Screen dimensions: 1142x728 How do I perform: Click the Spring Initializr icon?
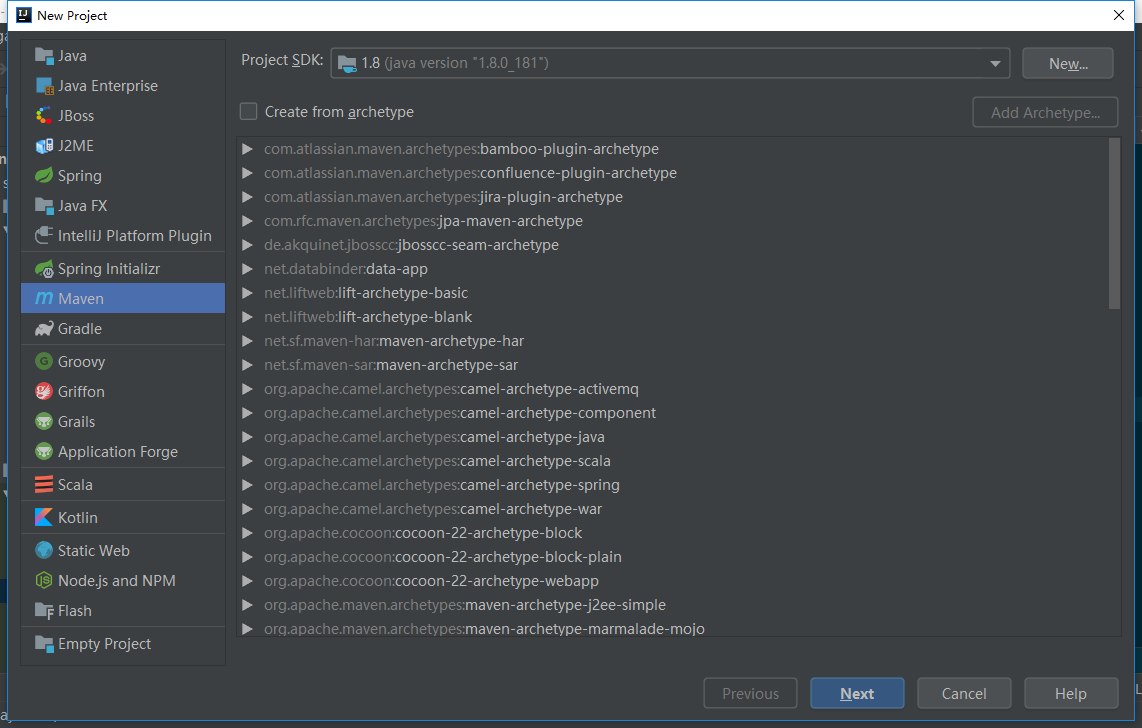pos(44,269)
